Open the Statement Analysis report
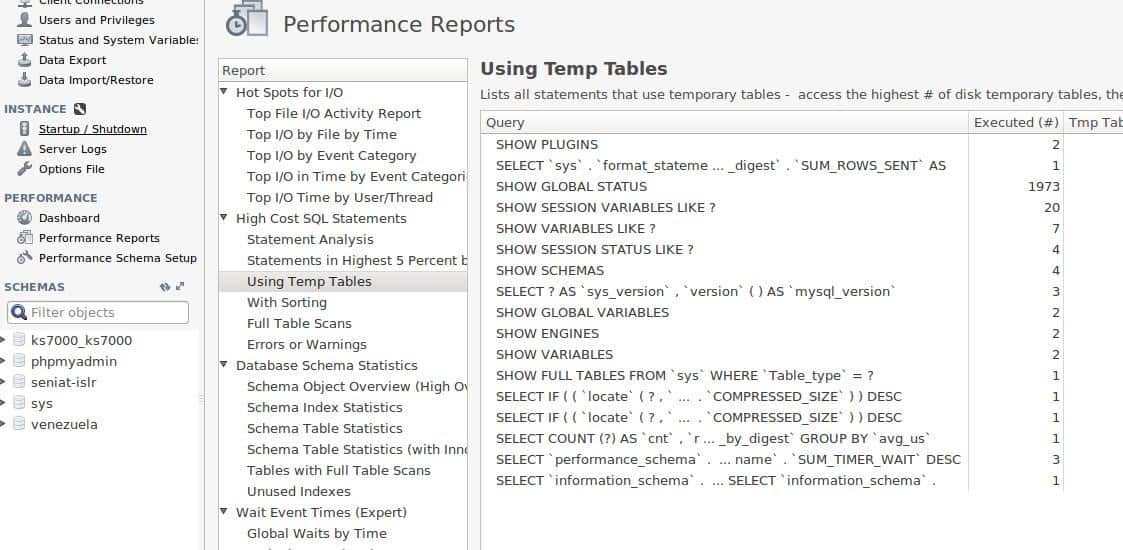Screen dimensions: 1123x550 pos(310,240)
